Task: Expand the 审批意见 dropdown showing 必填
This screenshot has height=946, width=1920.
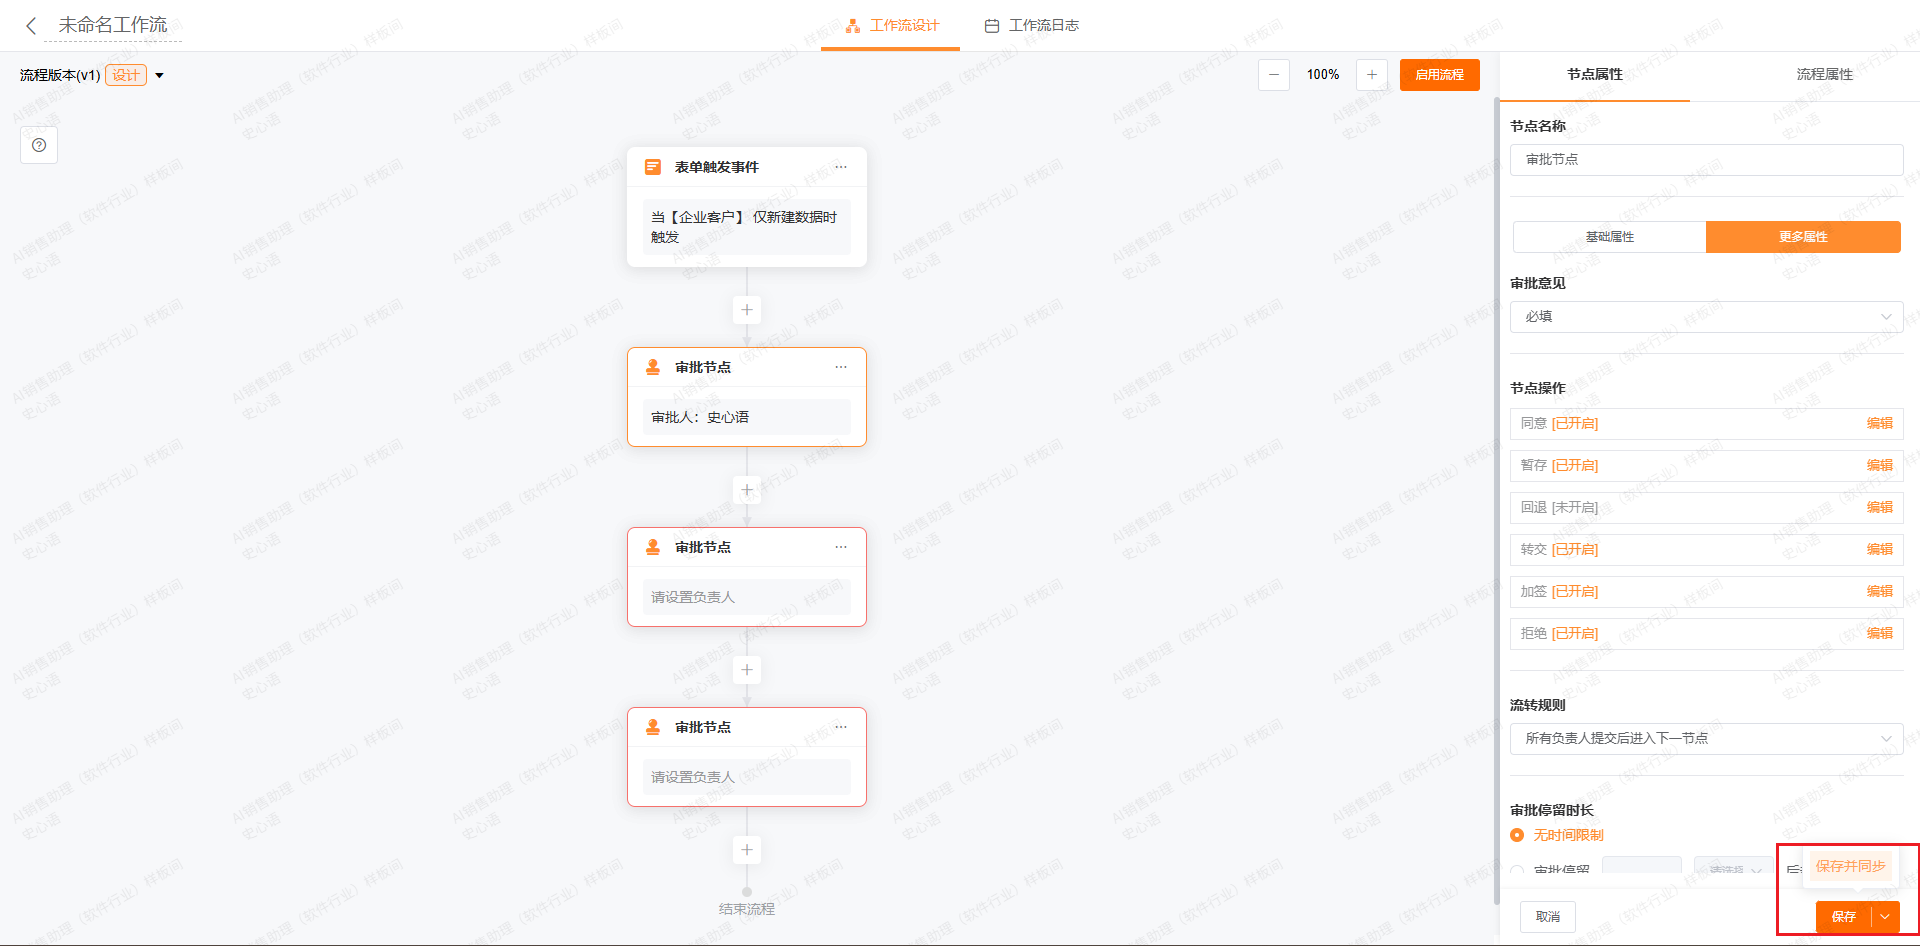Action: click(x=1706, y=317)
